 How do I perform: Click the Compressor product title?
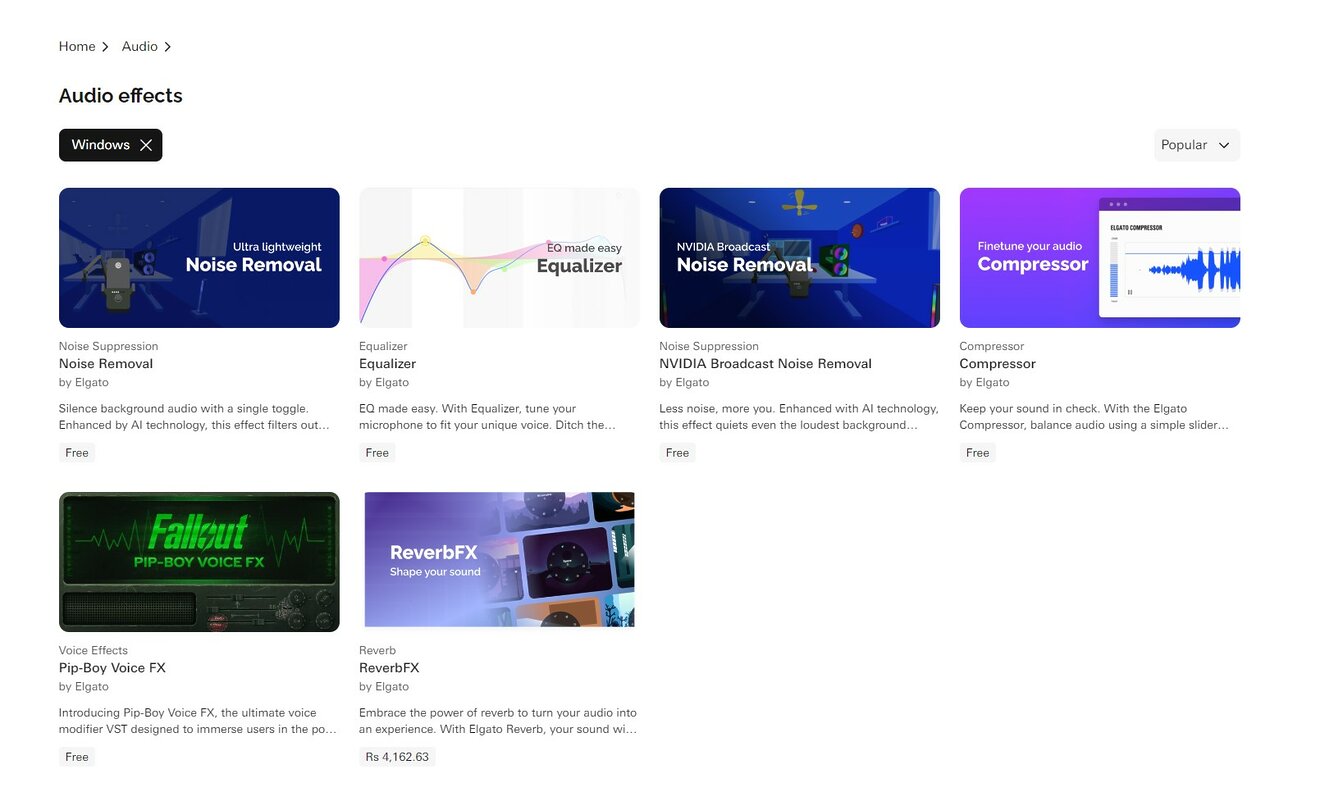pos(997,364)
